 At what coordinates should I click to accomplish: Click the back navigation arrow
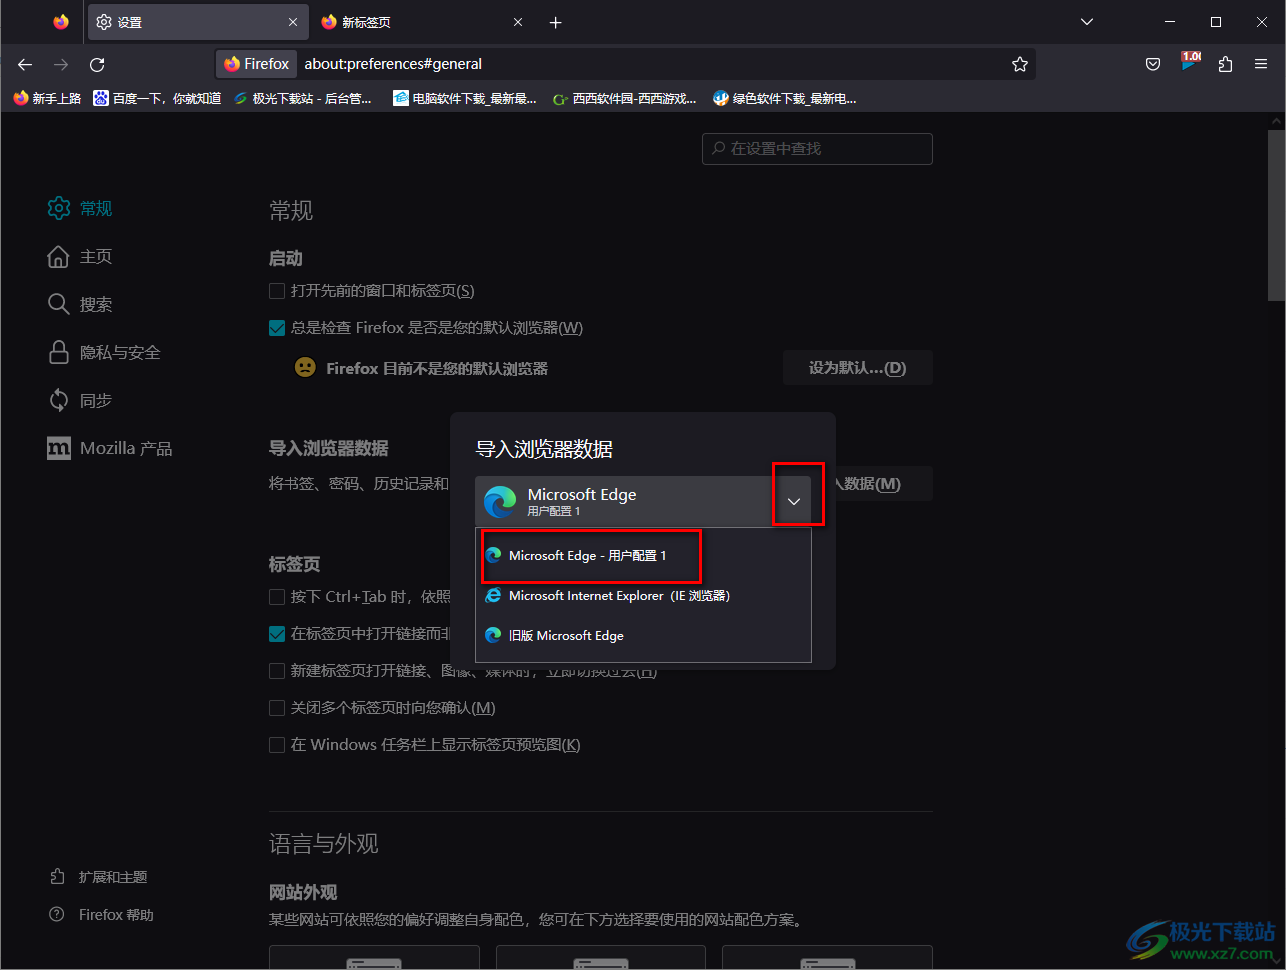pos(25,64)
